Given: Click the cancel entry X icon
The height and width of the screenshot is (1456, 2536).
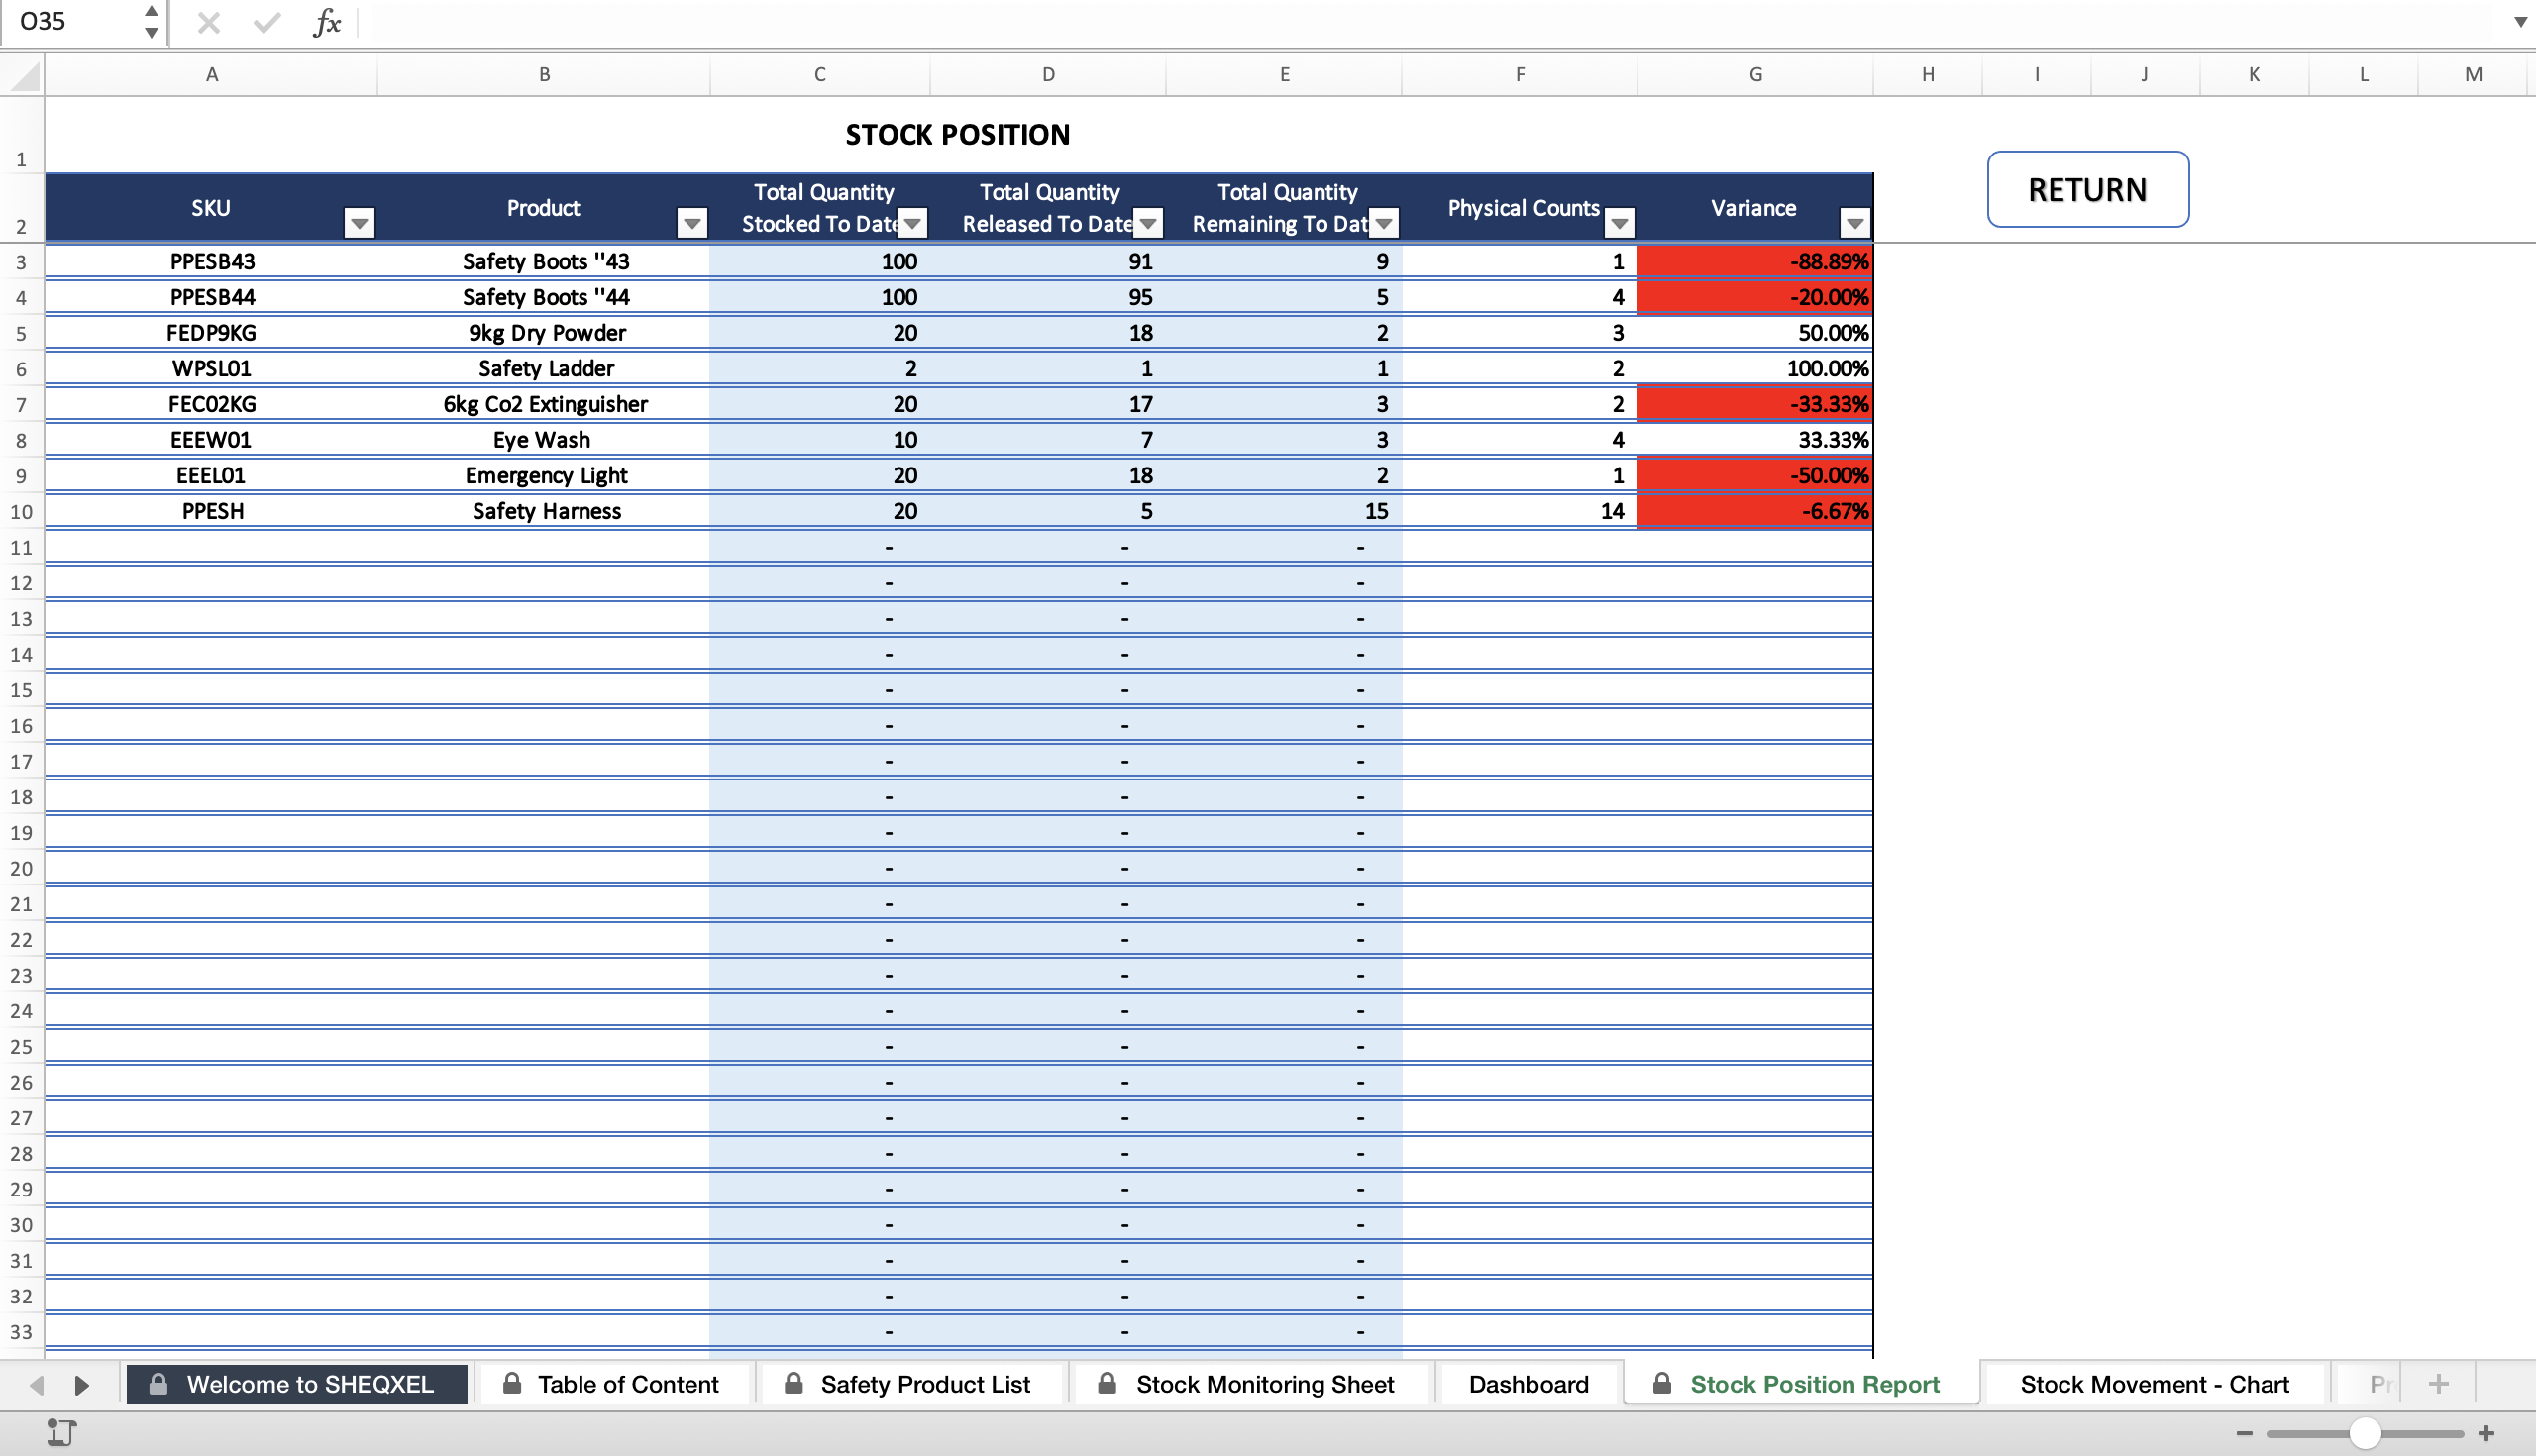Looking at the screenshot, I should point(209,22).
